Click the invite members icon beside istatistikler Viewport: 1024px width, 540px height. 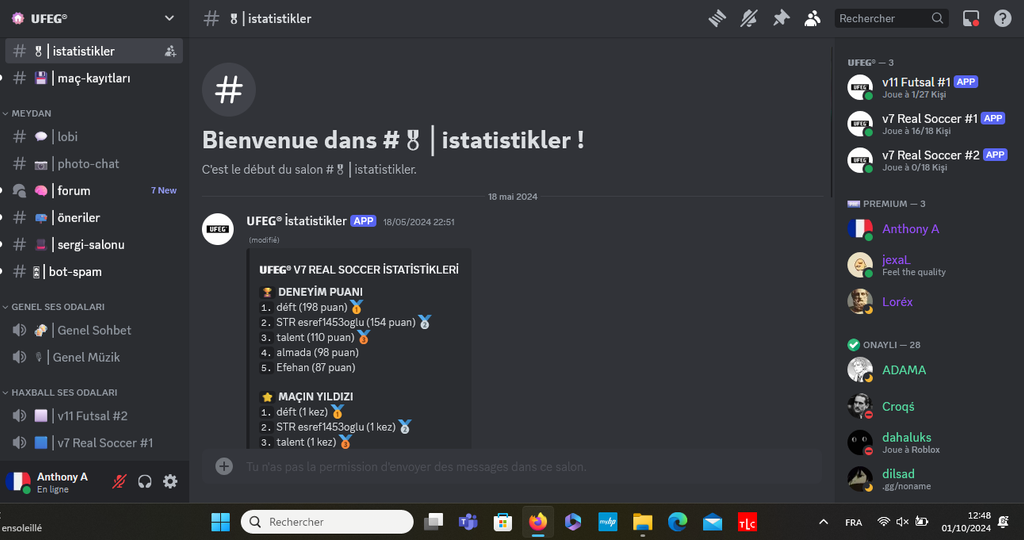[170, 51]
